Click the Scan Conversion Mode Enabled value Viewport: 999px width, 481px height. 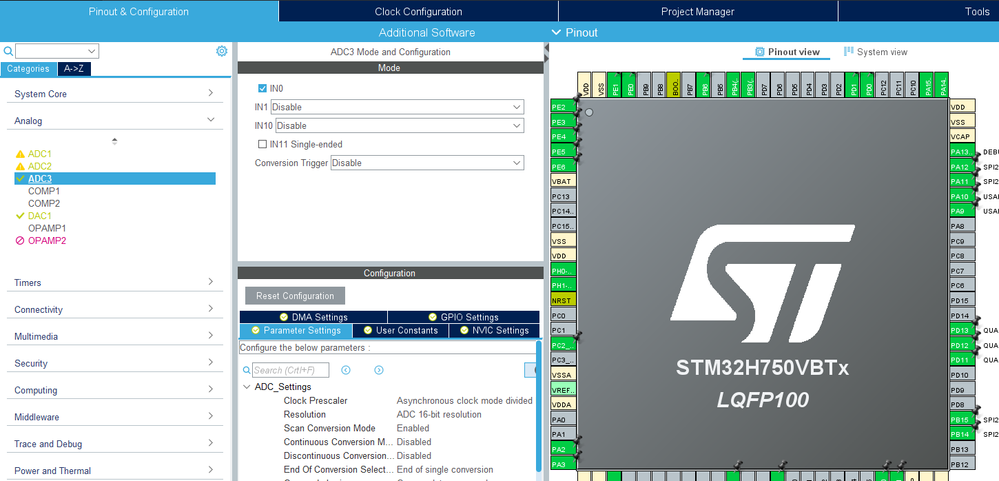(413, 428)
